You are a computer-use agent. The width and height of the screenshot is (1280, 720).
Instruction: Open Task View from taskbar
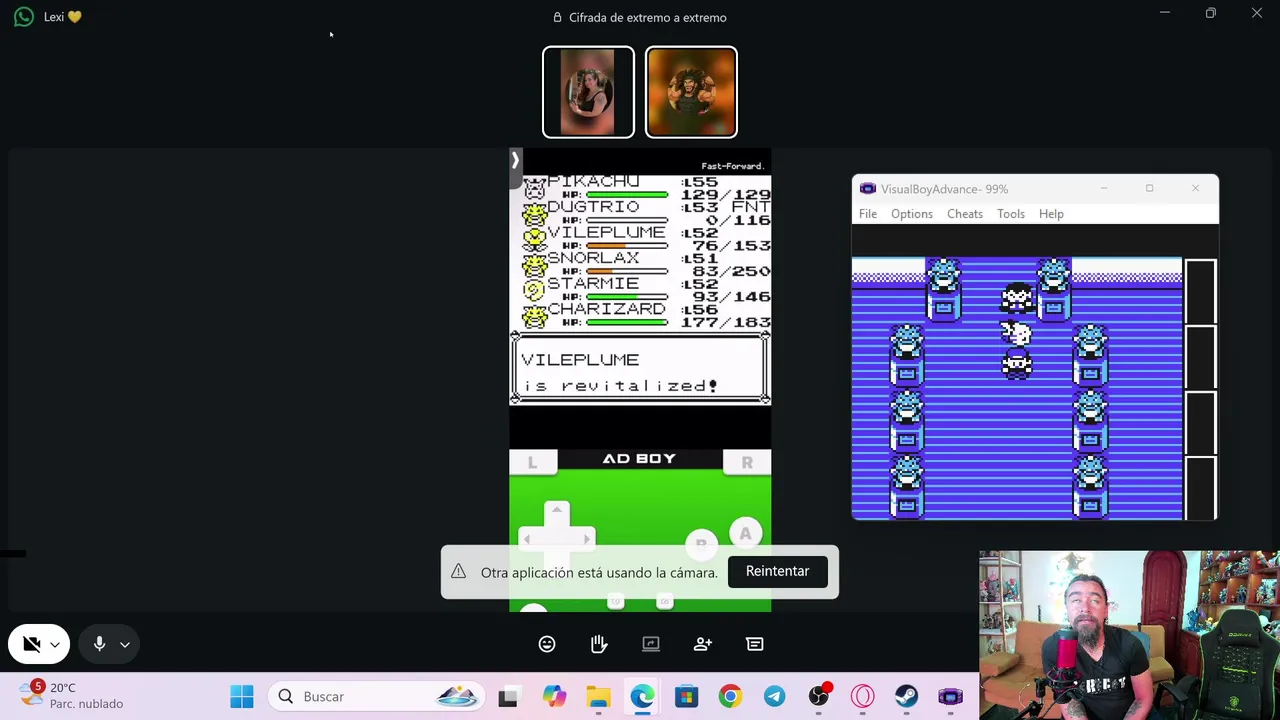pos(508,697)
